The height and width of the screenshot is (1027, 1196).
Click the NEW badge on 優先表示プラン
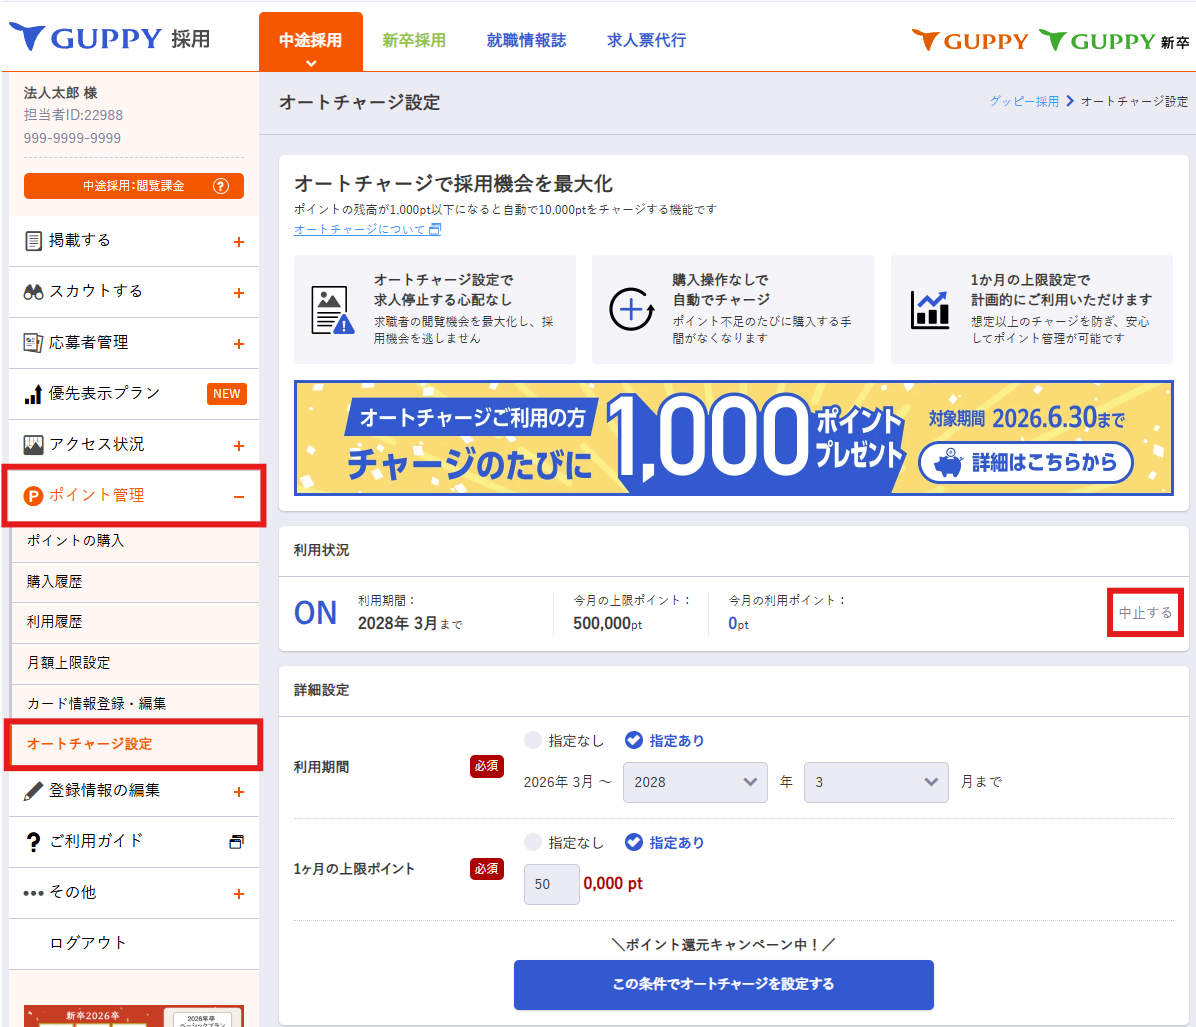click(227, 394)
